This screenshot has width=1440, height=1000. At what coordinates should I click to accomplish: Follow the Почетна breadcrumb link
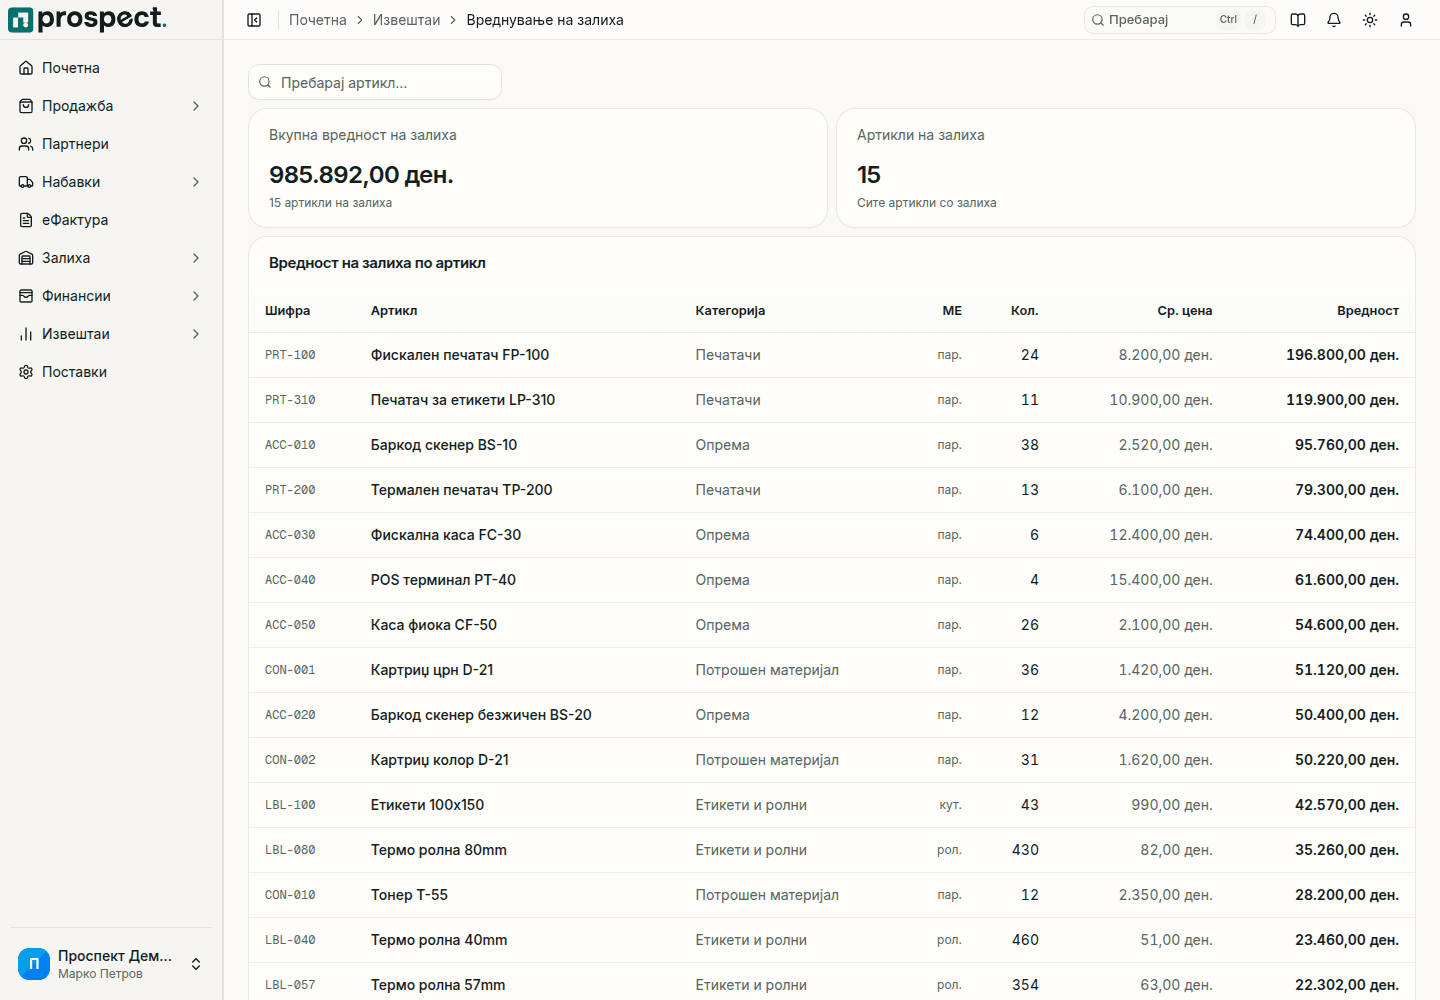[x=318, y=20]
